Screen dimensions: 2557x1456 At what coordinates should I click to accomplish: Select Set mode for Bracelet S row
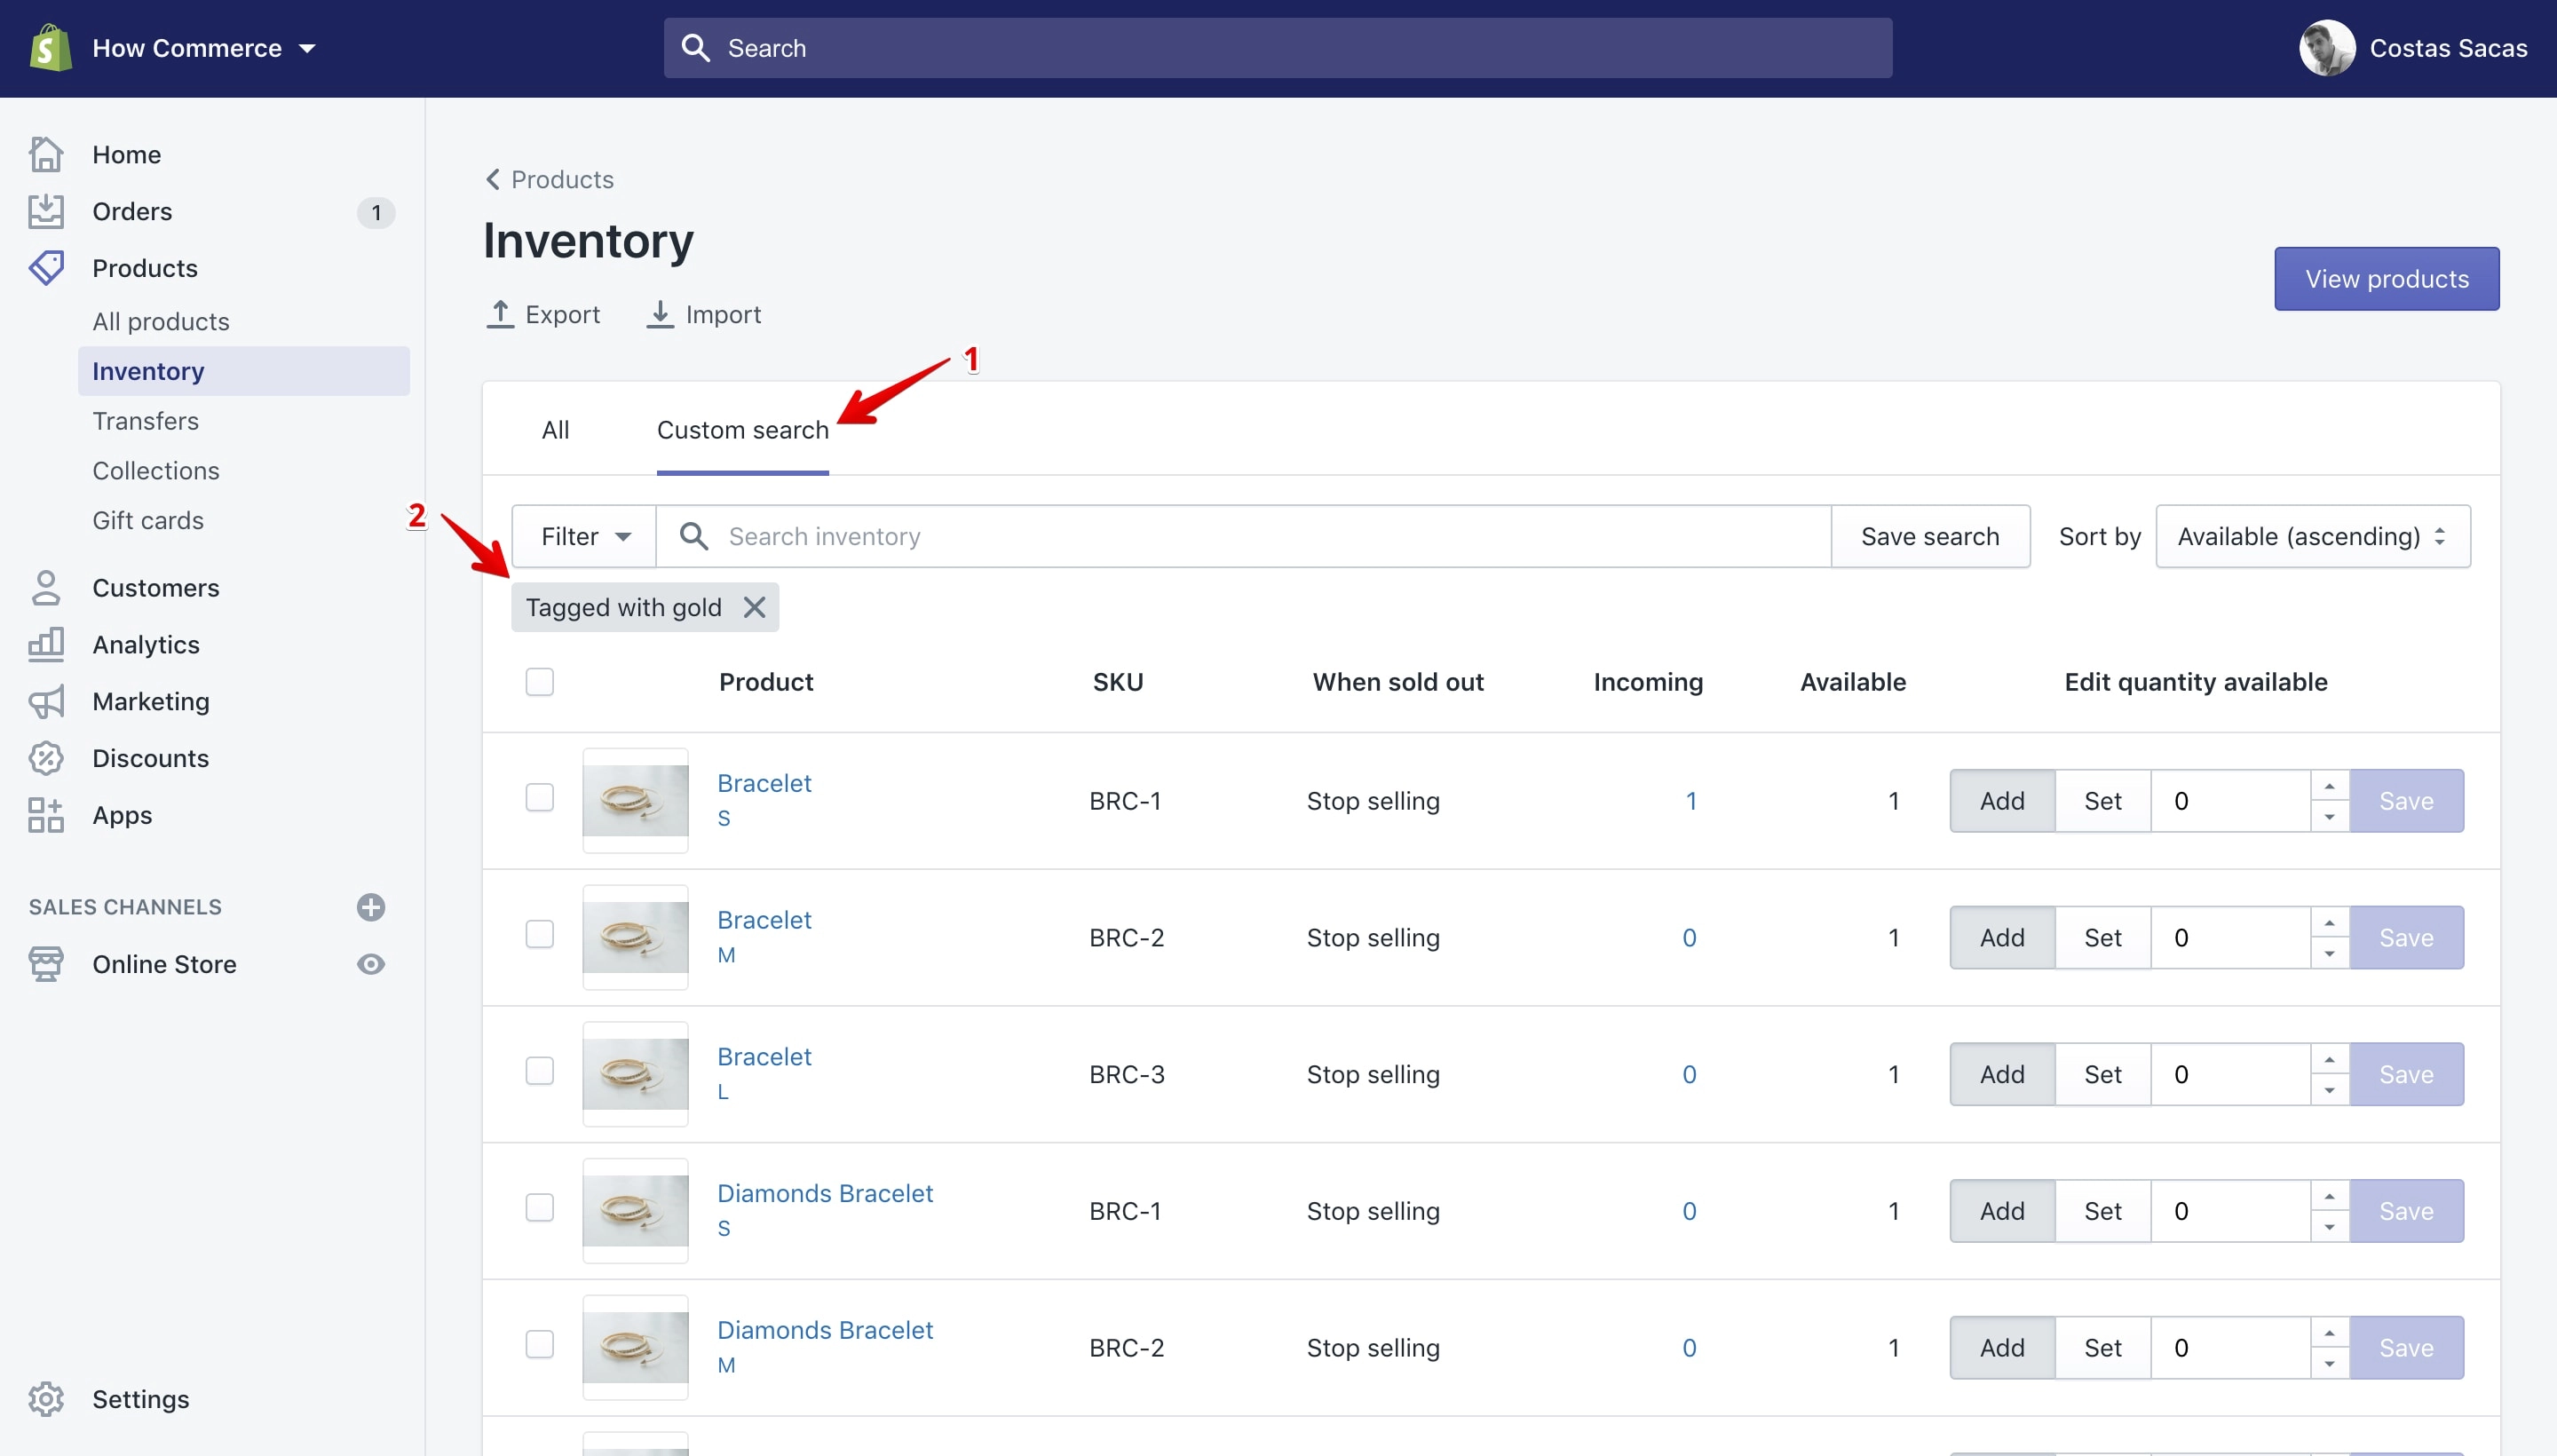click(2103, 800)
